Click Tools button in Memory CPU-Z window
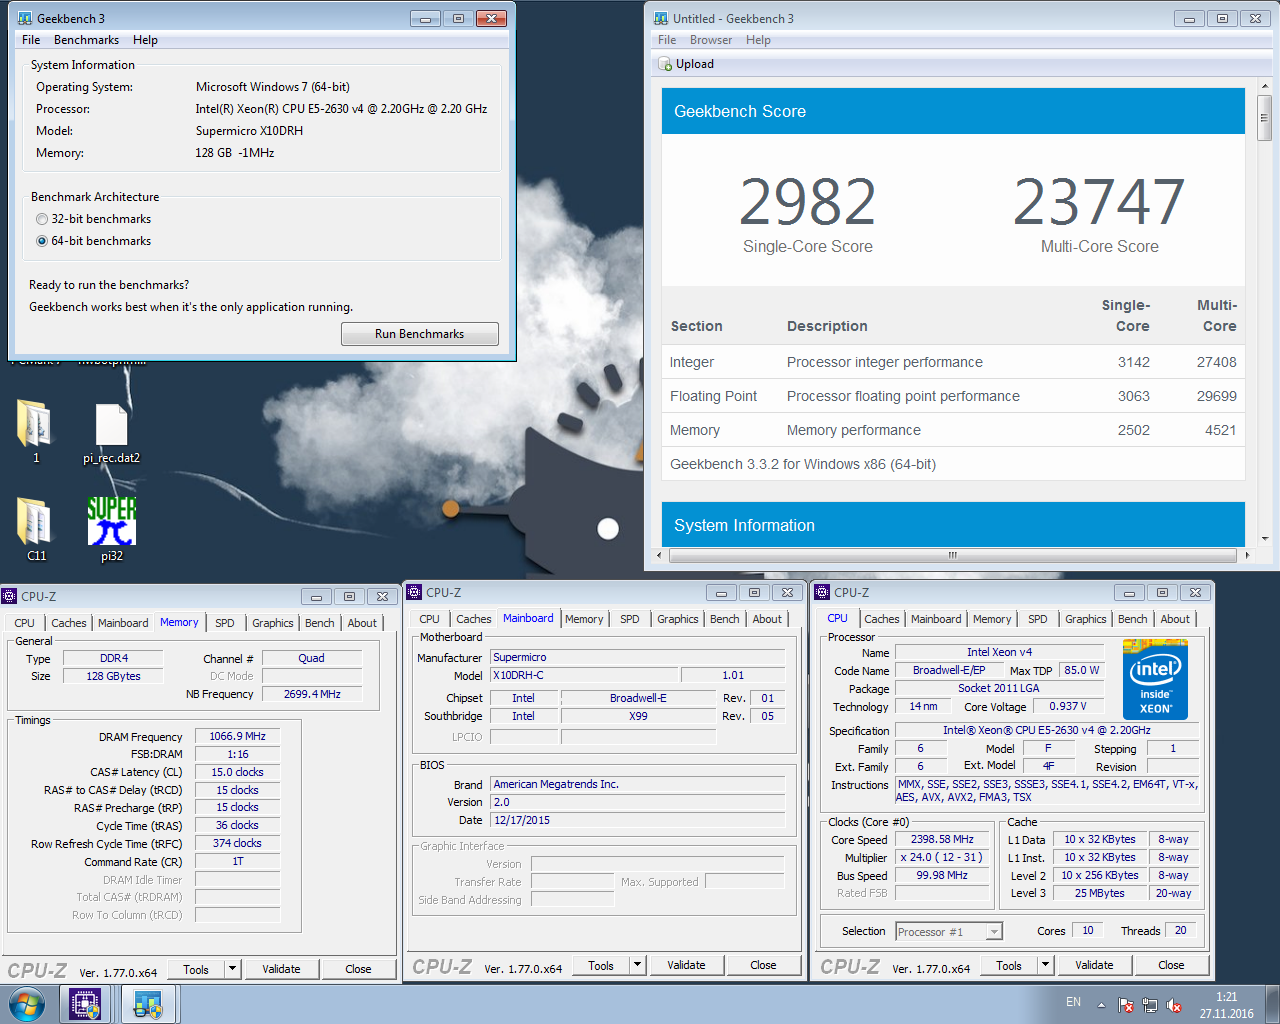This screenshot has width=1280, height=1024. click(x=196, y=969)
